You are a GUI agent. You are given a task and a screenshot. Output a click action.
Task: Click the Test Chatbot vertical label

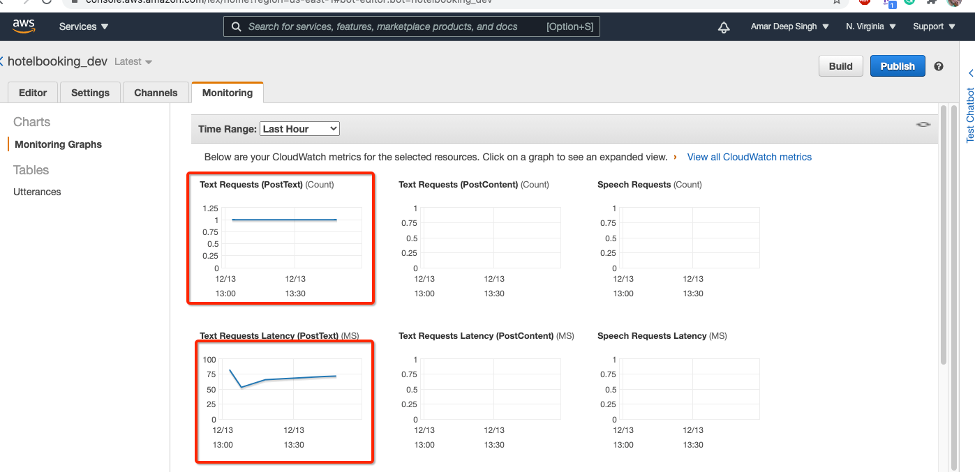tap(970, 115)
